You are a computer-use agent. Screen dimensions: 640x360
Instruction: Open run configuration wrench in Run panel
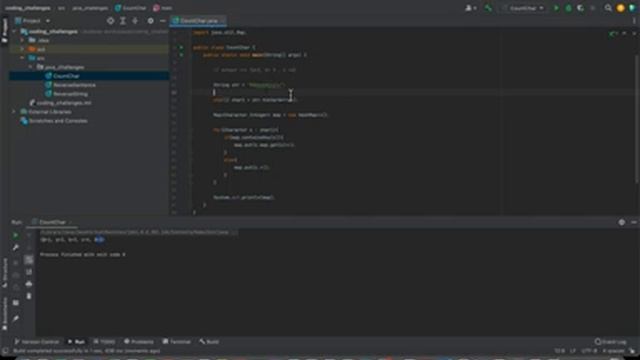(x=16, y=247)
